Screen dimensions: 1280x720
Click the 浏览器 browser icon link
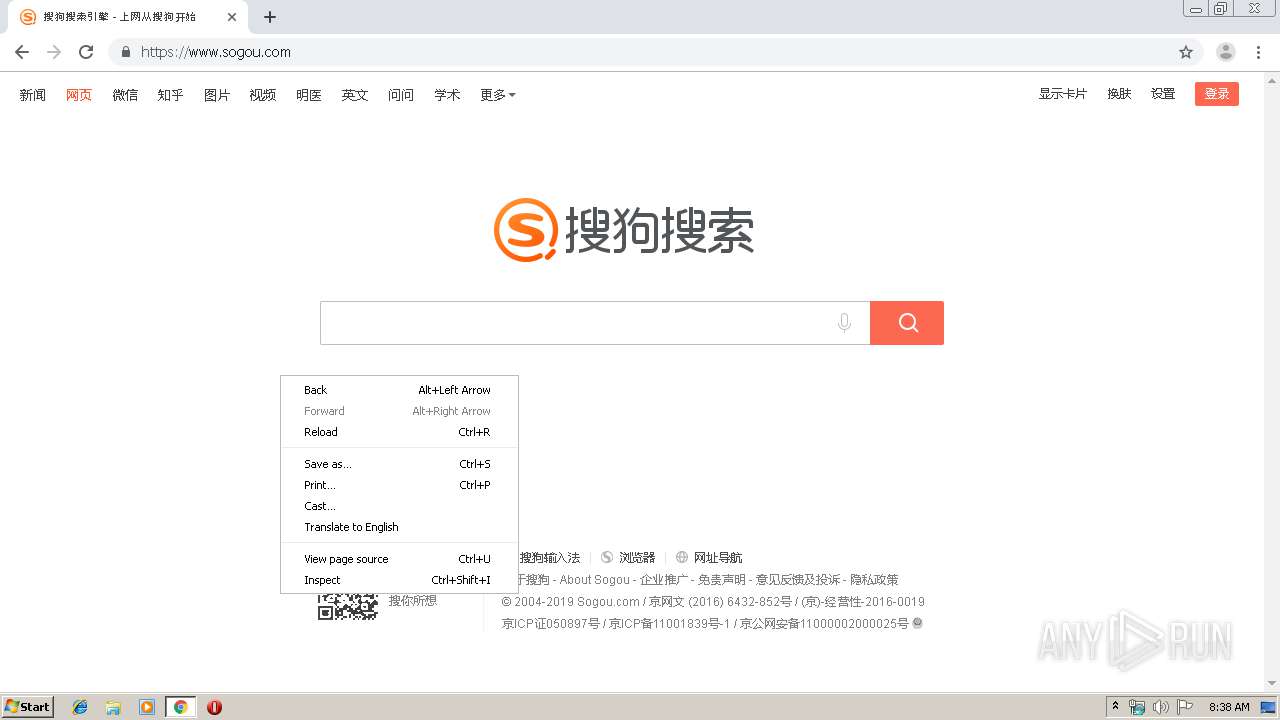click(628, 558)
